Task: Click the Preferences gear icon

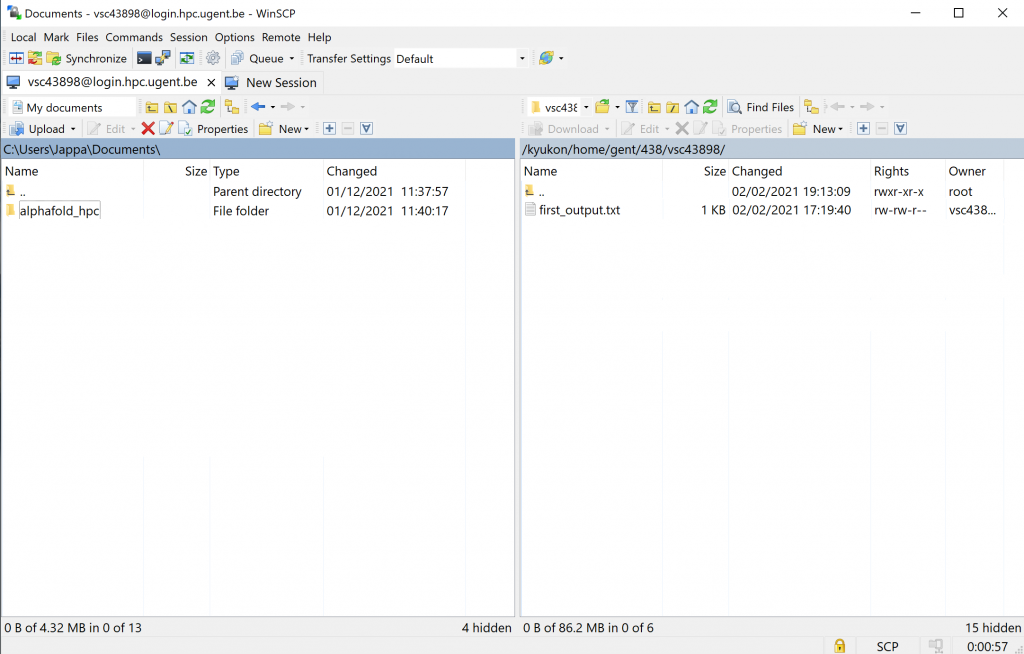Action: click(213, 59)
